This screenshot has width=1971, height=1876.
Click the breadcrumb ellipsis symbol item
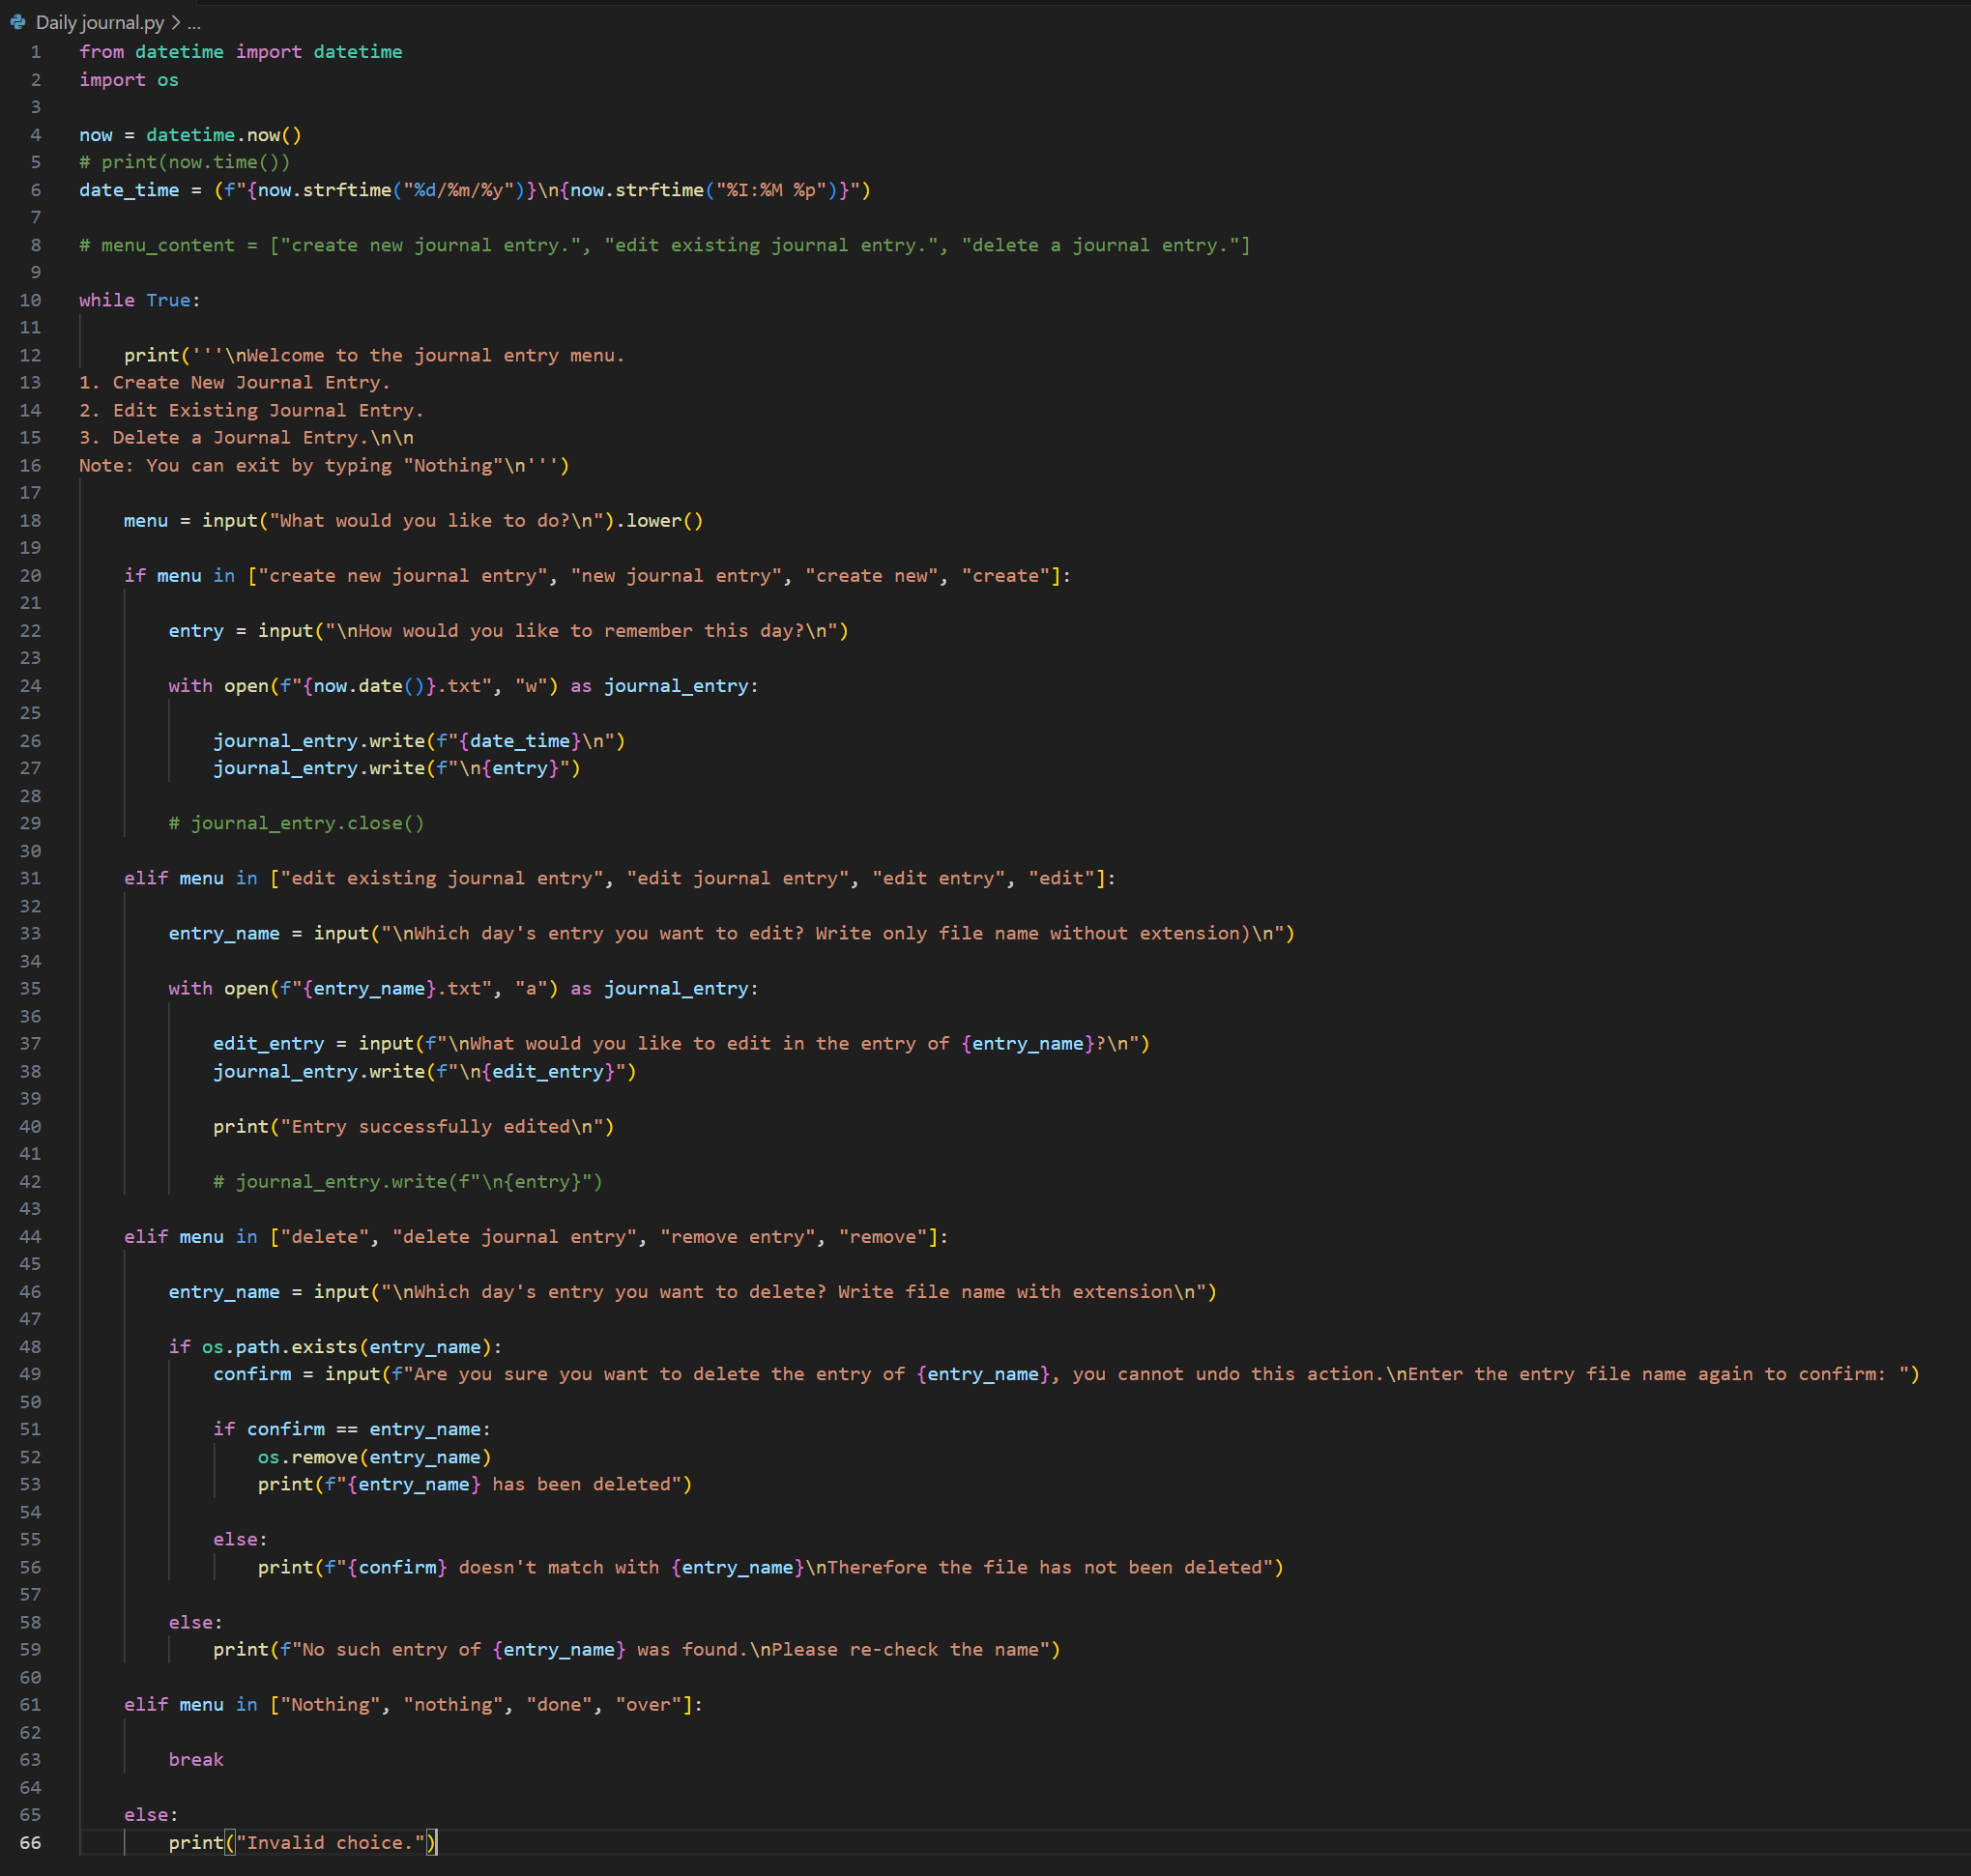pyautogui.click(x=194, y=22)
